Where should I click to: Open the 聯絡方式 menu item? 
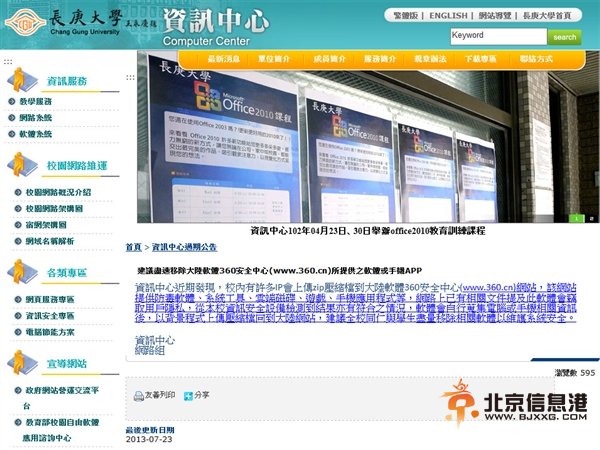pos(536,59)
